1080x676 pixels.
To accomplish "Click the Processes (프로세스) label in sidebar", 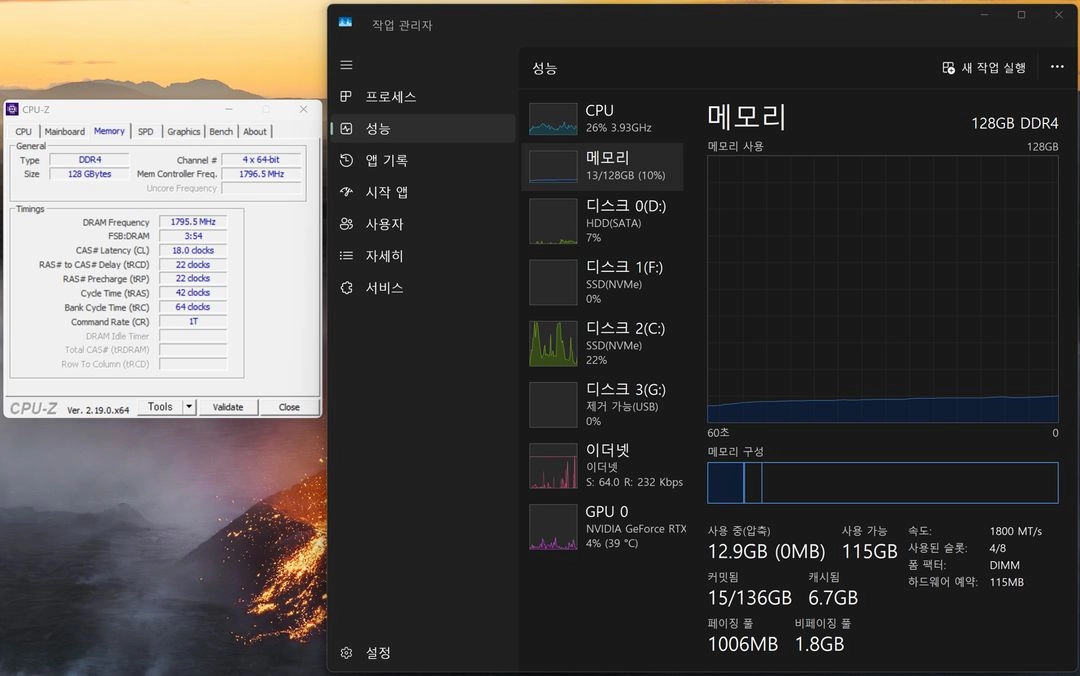I will [391, 97].
